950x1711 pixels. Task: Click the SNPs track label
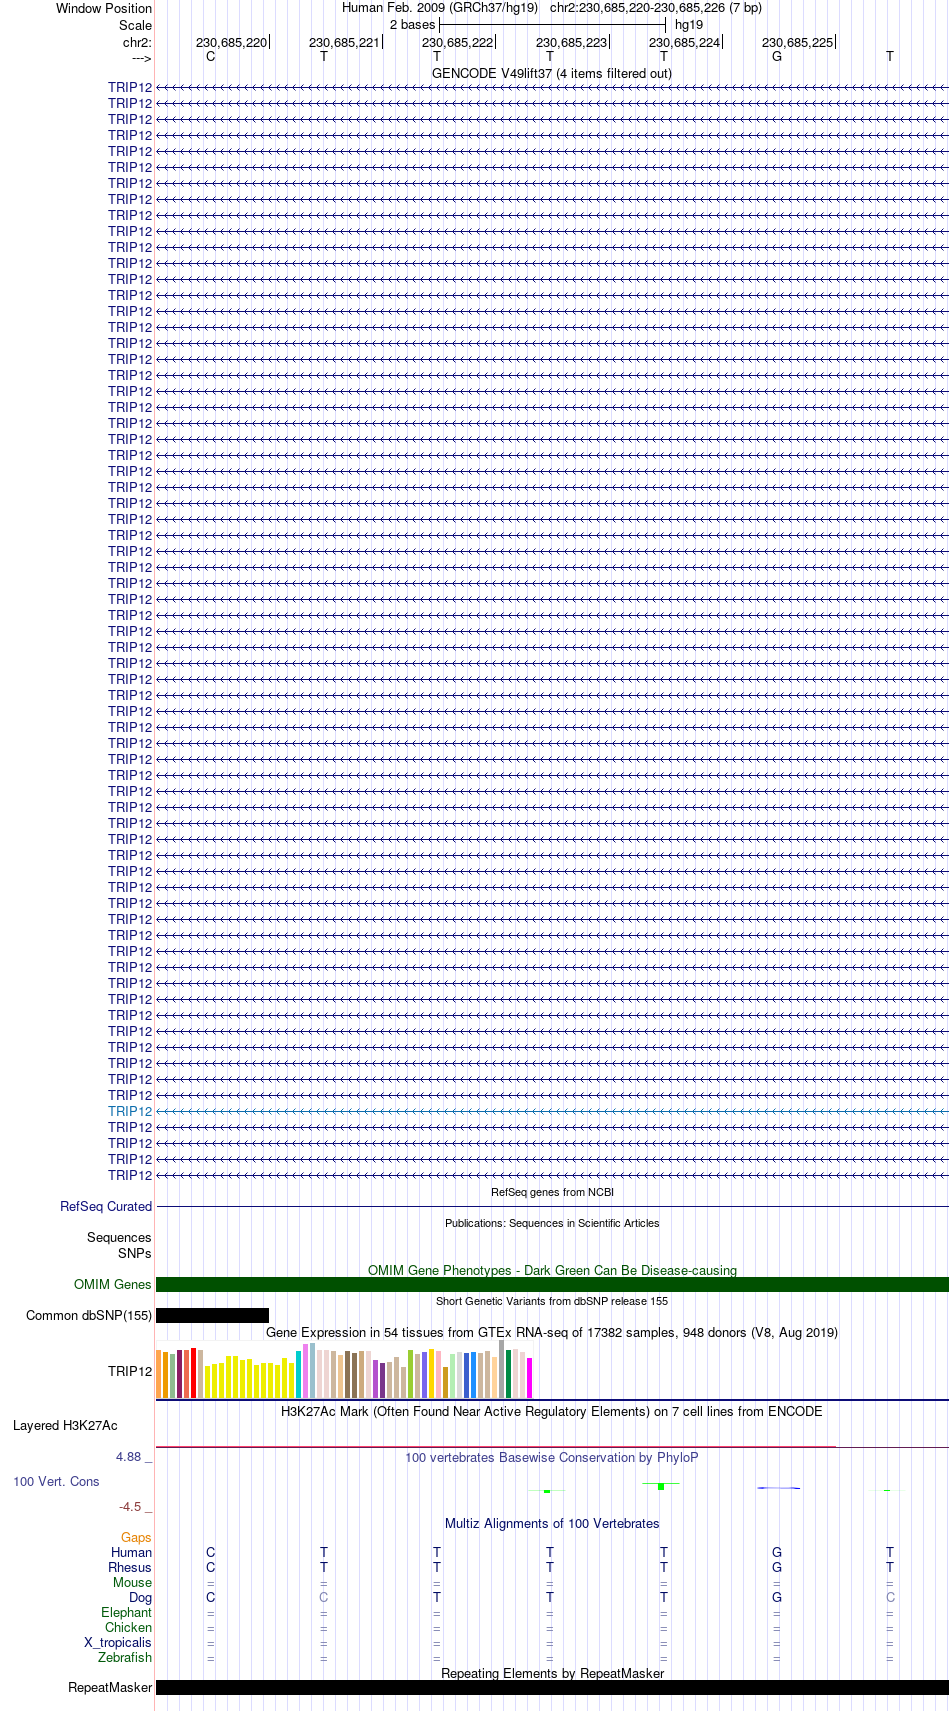coord(135,1253)
